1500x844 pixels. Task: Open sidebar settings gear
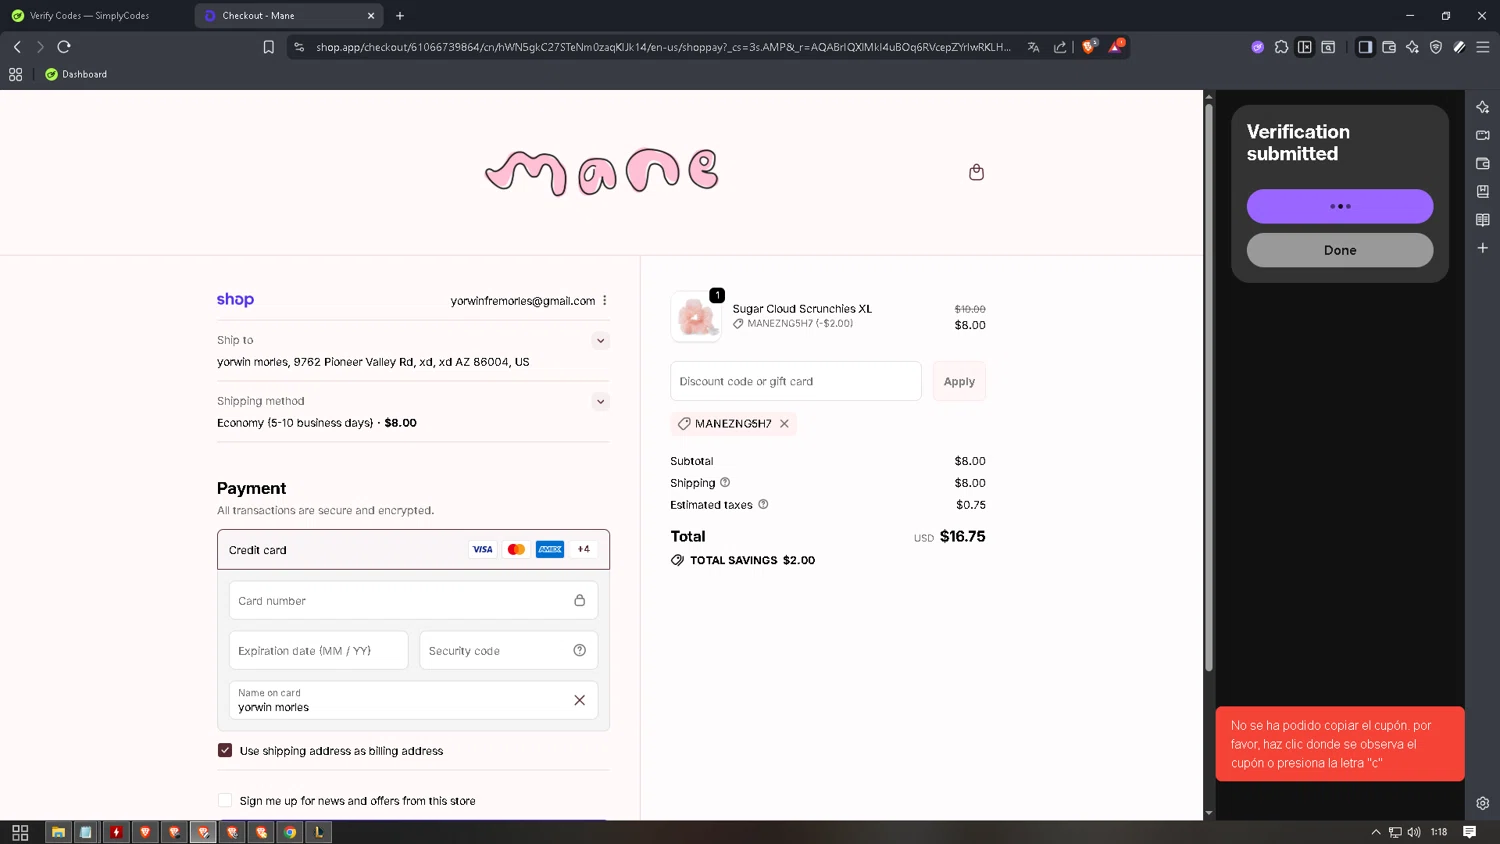pyautogui.click(x=1482, y=803)
